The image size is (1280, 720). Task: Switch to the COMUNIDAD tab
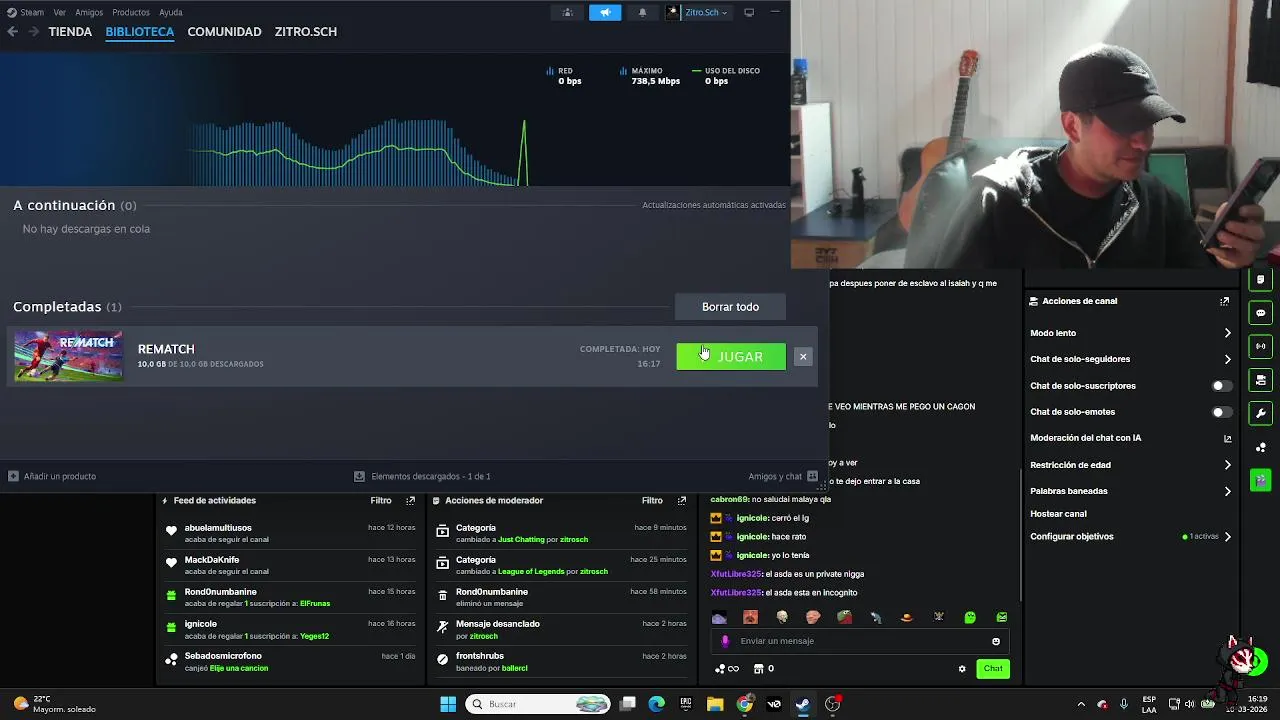click(x=224, y=31)
